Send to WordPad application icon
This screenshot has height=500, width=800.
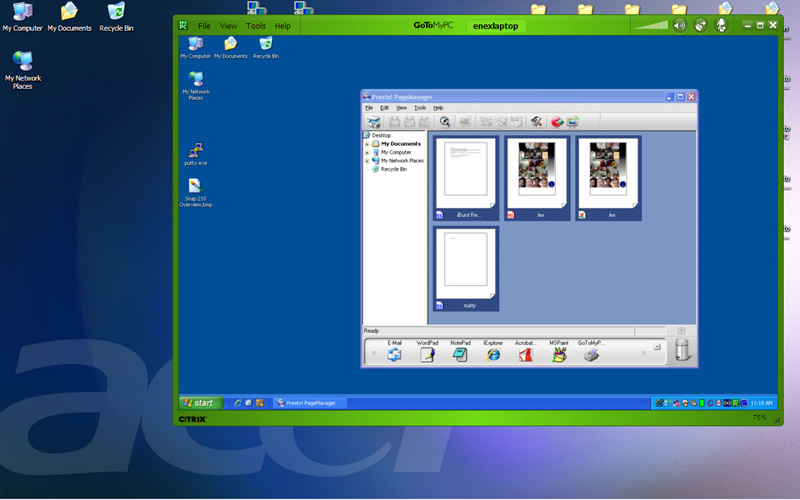(x=427, y=354)
